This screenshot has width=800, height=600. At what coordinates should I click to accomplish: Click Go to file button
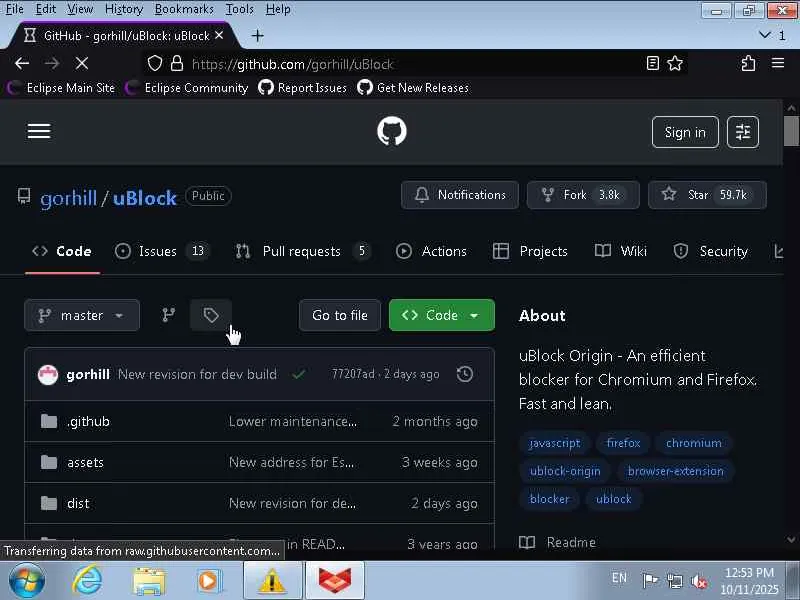pos(340,315)
